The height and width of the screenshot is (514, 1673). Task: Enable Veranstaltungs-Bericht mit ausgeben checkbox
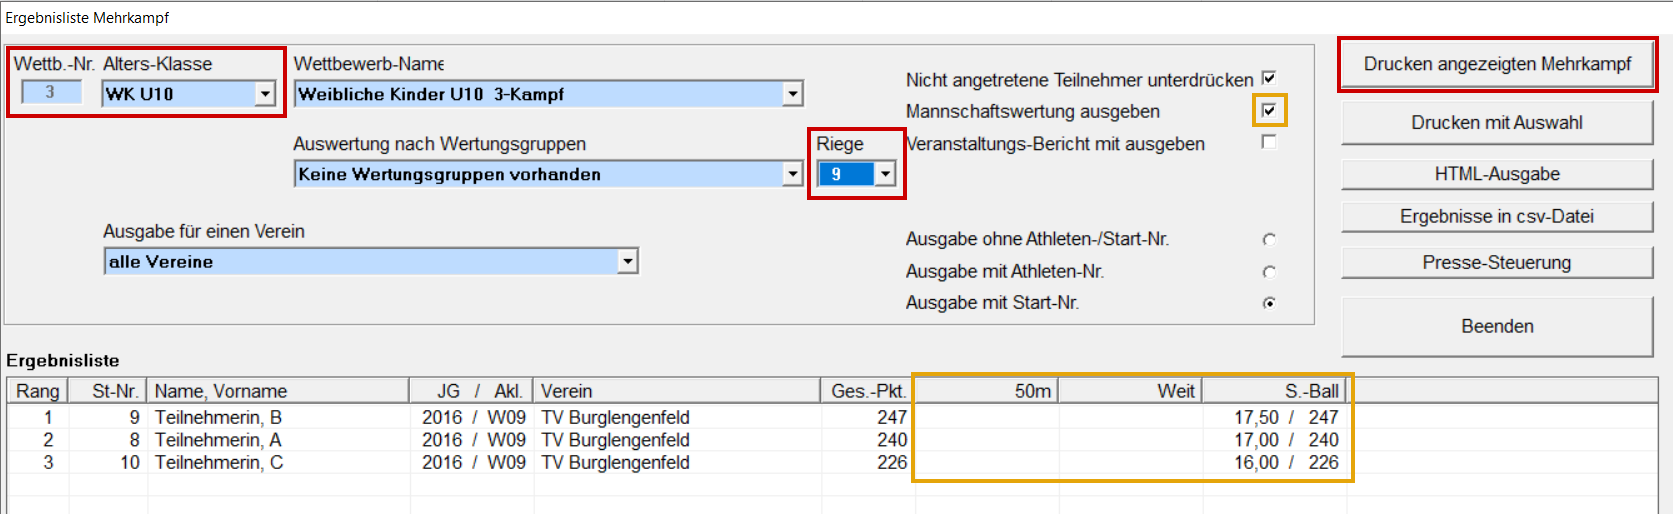[x=1269, y=142]
